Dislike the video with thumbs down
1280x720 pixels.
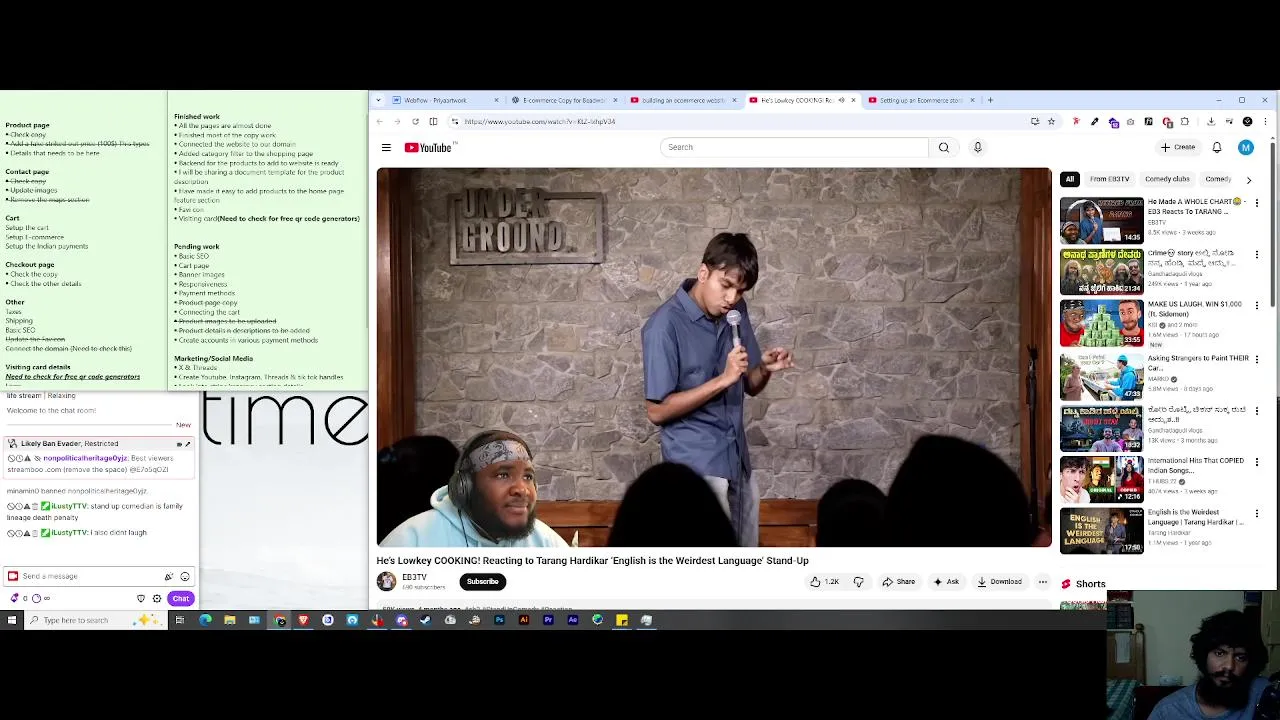coord(858,582)
